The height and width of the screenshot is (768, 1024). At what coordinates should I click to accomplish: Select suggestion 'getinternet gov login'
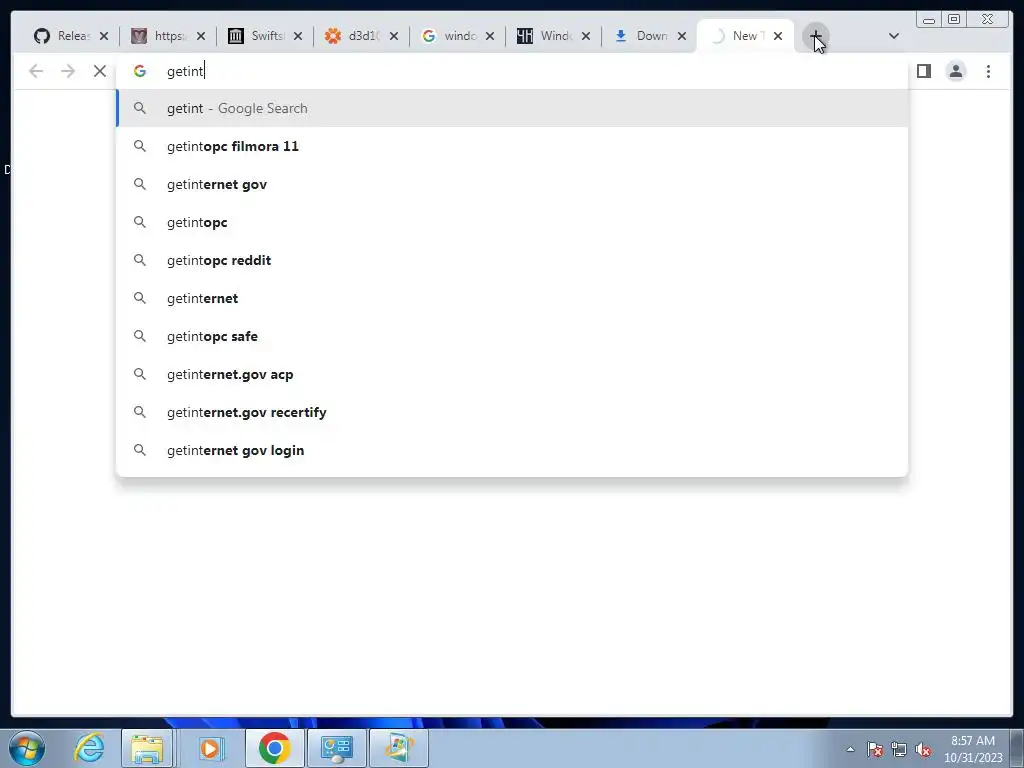click(512, 450)
